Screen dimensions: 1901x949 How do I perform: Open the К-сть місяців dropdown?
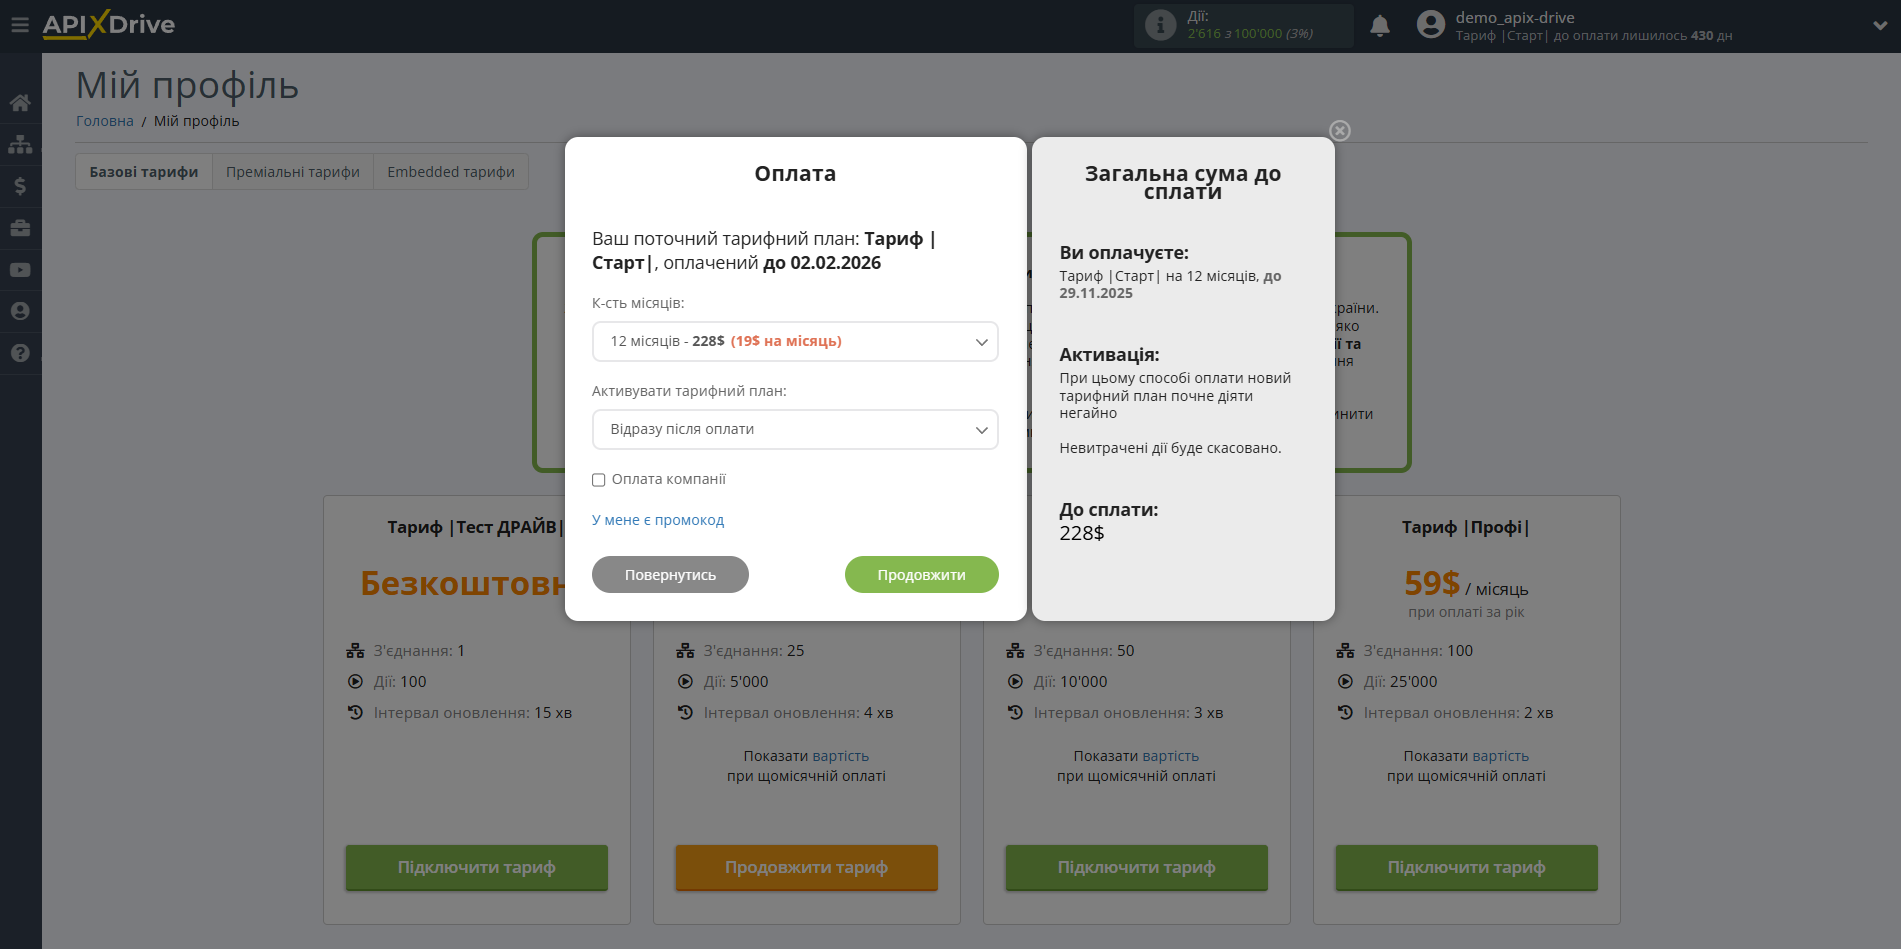(x=795, y=341)
